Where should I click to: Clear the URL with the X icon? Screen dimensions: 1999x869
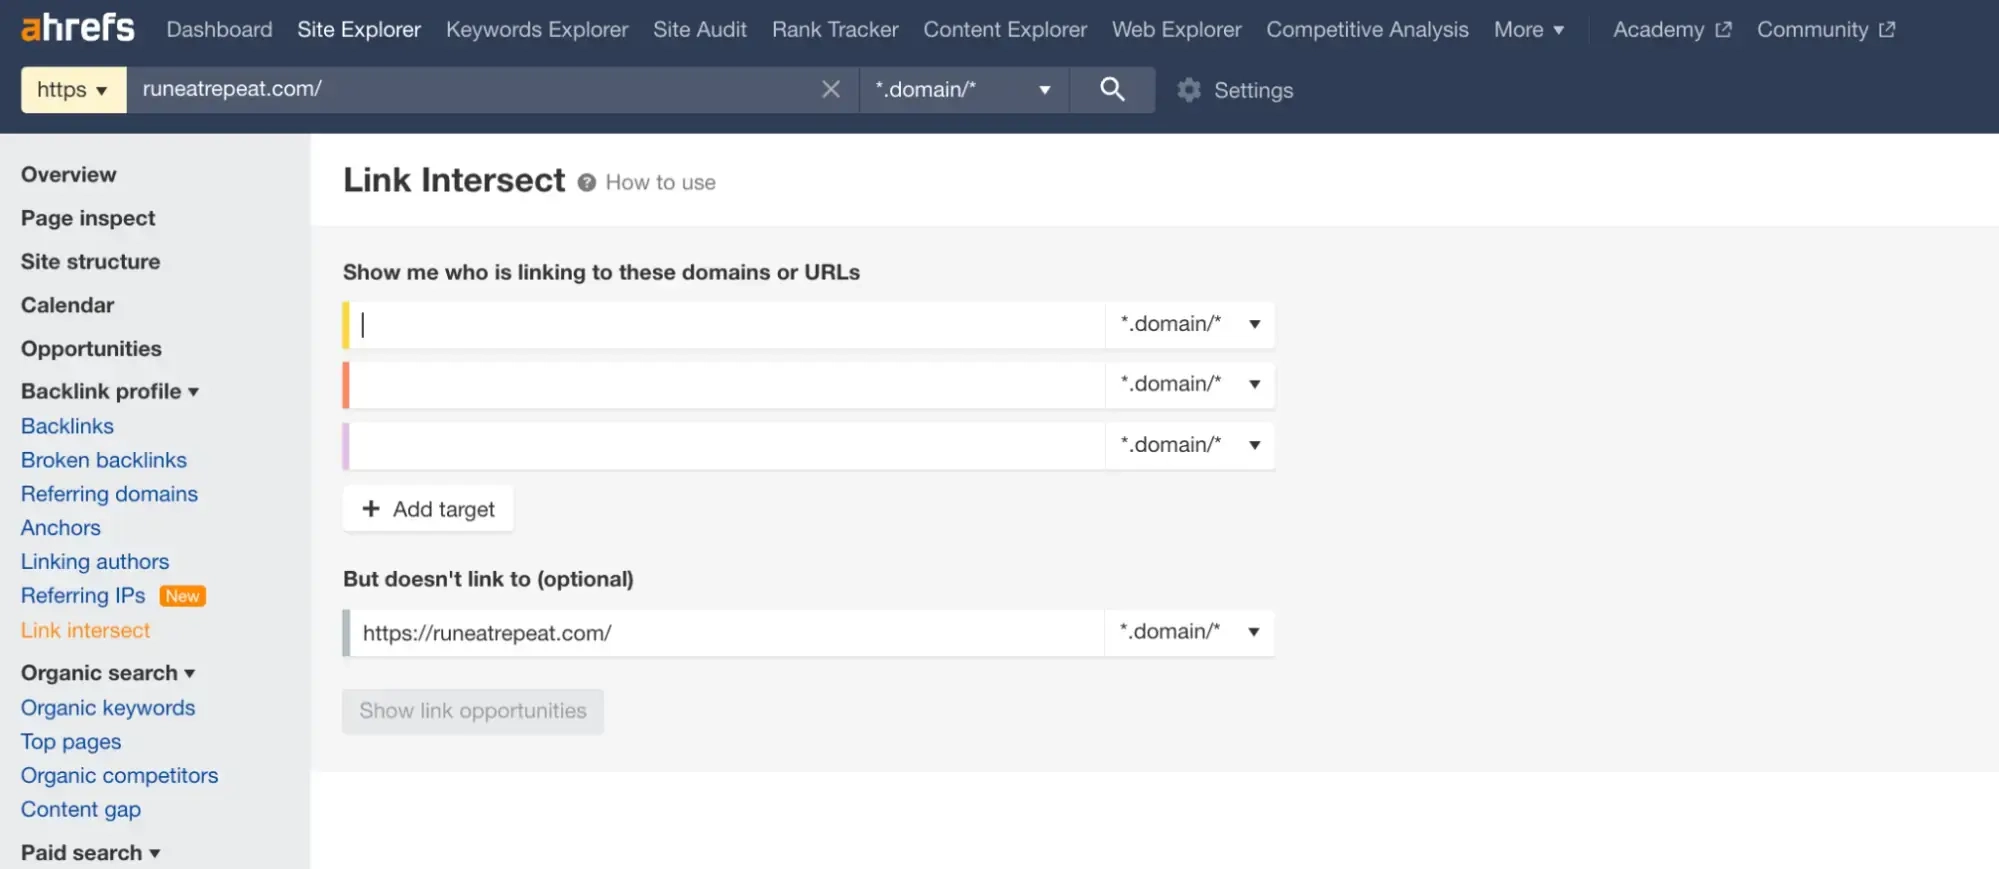(830, 90)
